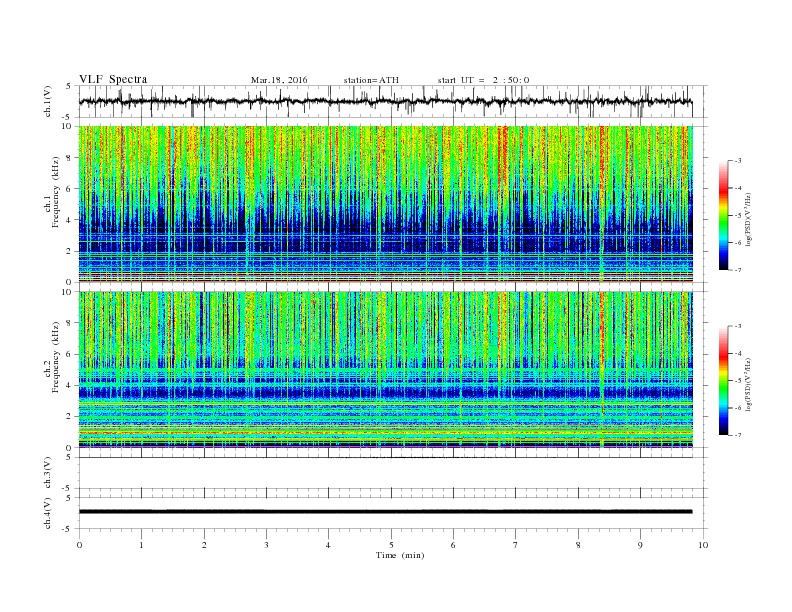Click the thick black ch.4 signal trace
Viewport: 792px width, 612px height.
(x=385, y=512)
